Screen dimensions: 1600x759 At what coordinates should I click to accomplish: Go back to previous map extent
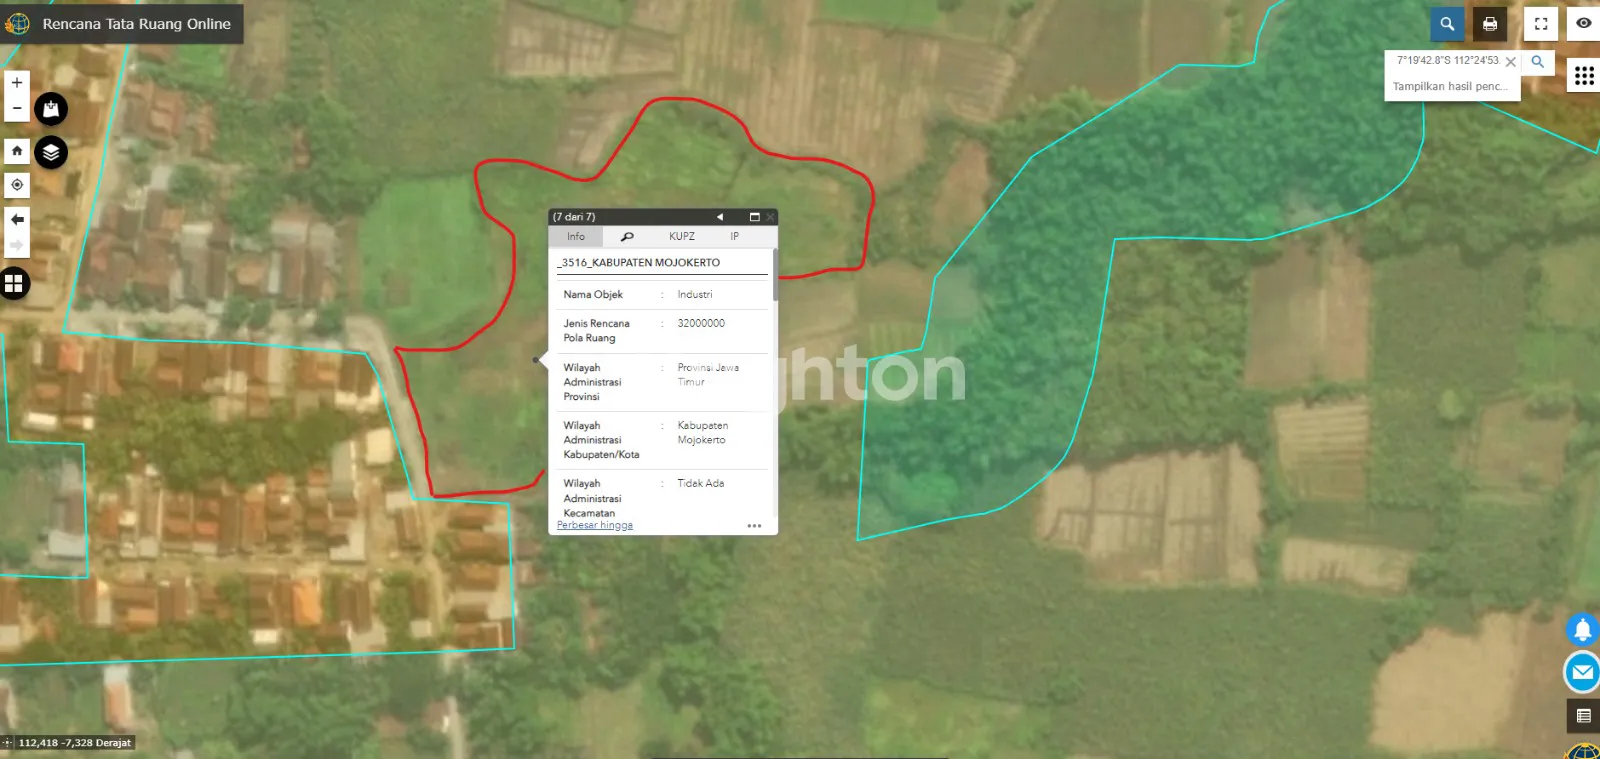point(17,219)
